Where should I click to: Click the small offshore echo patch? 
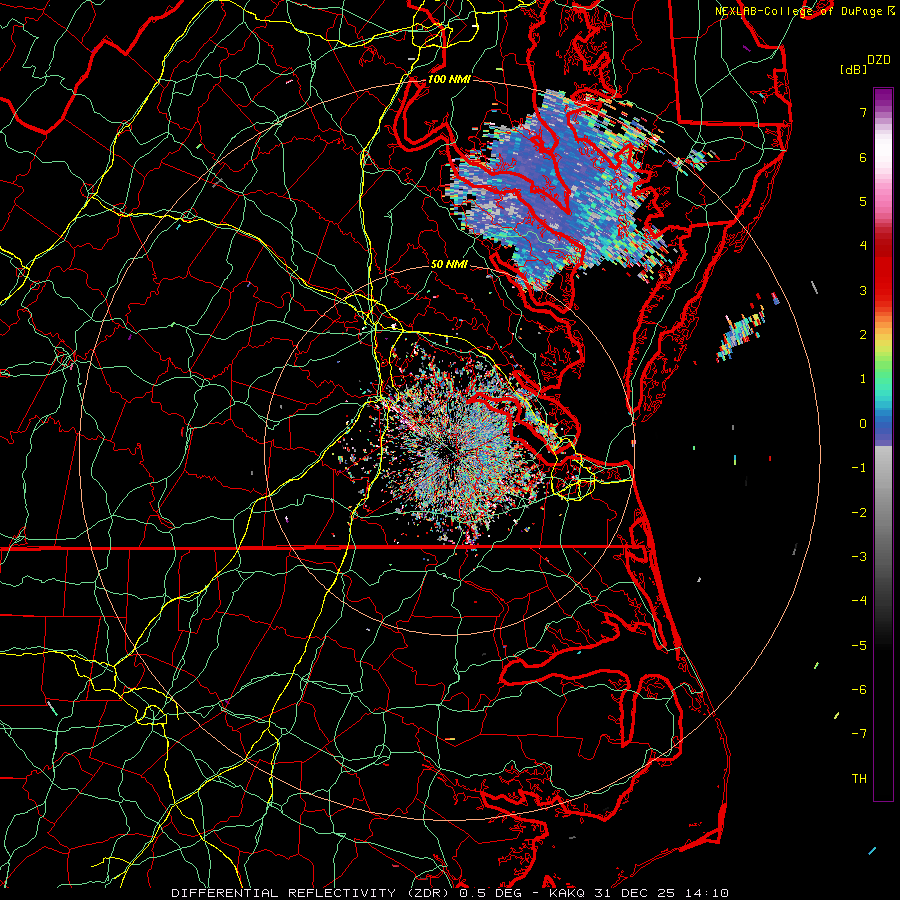[743, 330]
